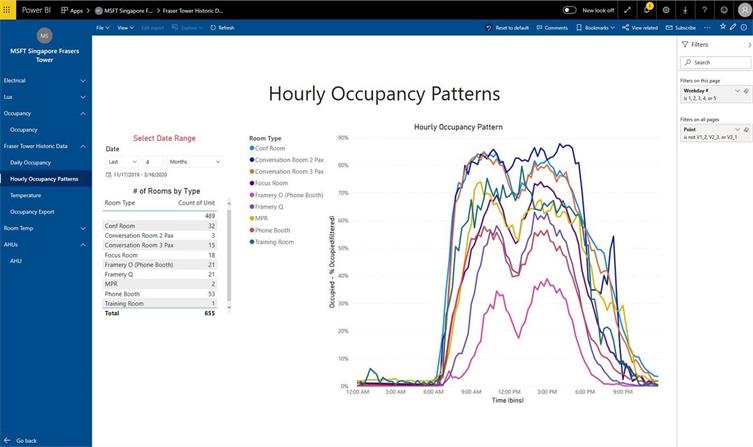Screen dimensions: 753x447
Task: Toggle the New look switch
Action: (569, 9)
